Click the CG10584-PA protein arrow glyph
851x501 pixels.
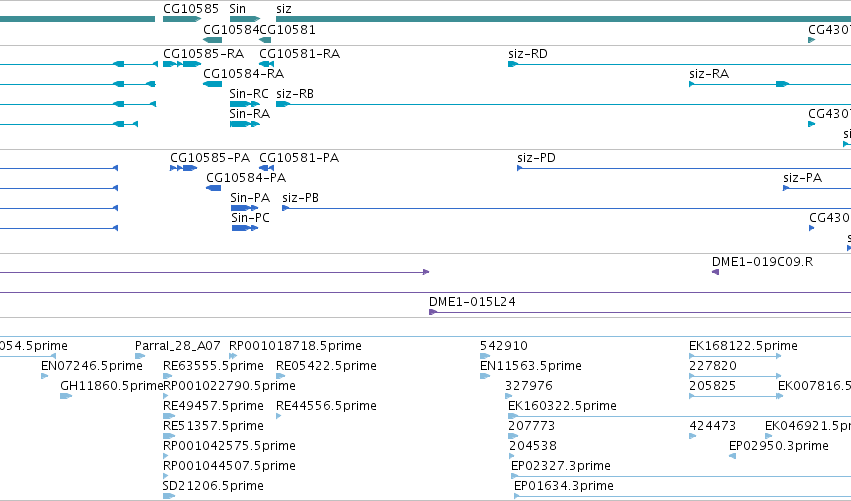pyautogui.click(x=213, y=188)
